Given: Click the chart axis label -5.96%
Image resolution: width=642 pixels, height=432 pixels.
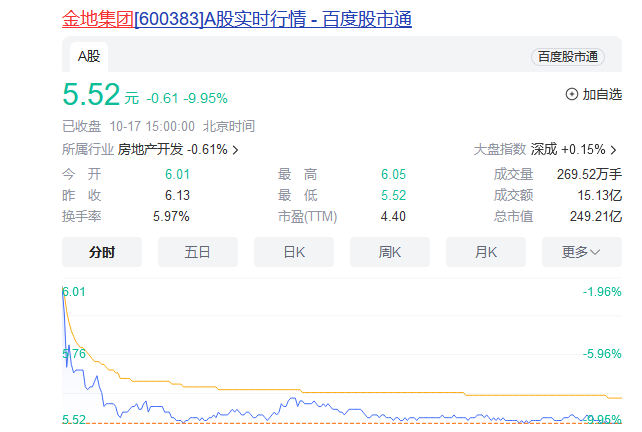Looking at the screenshot, I should [x=602, y=353].
